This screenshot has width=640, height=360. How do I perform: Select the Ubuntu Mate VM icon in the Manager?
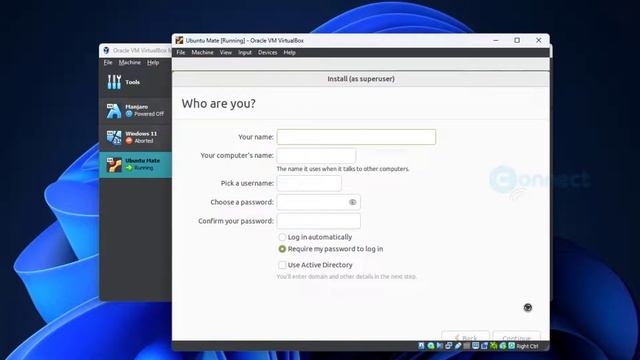pos(114,164)
